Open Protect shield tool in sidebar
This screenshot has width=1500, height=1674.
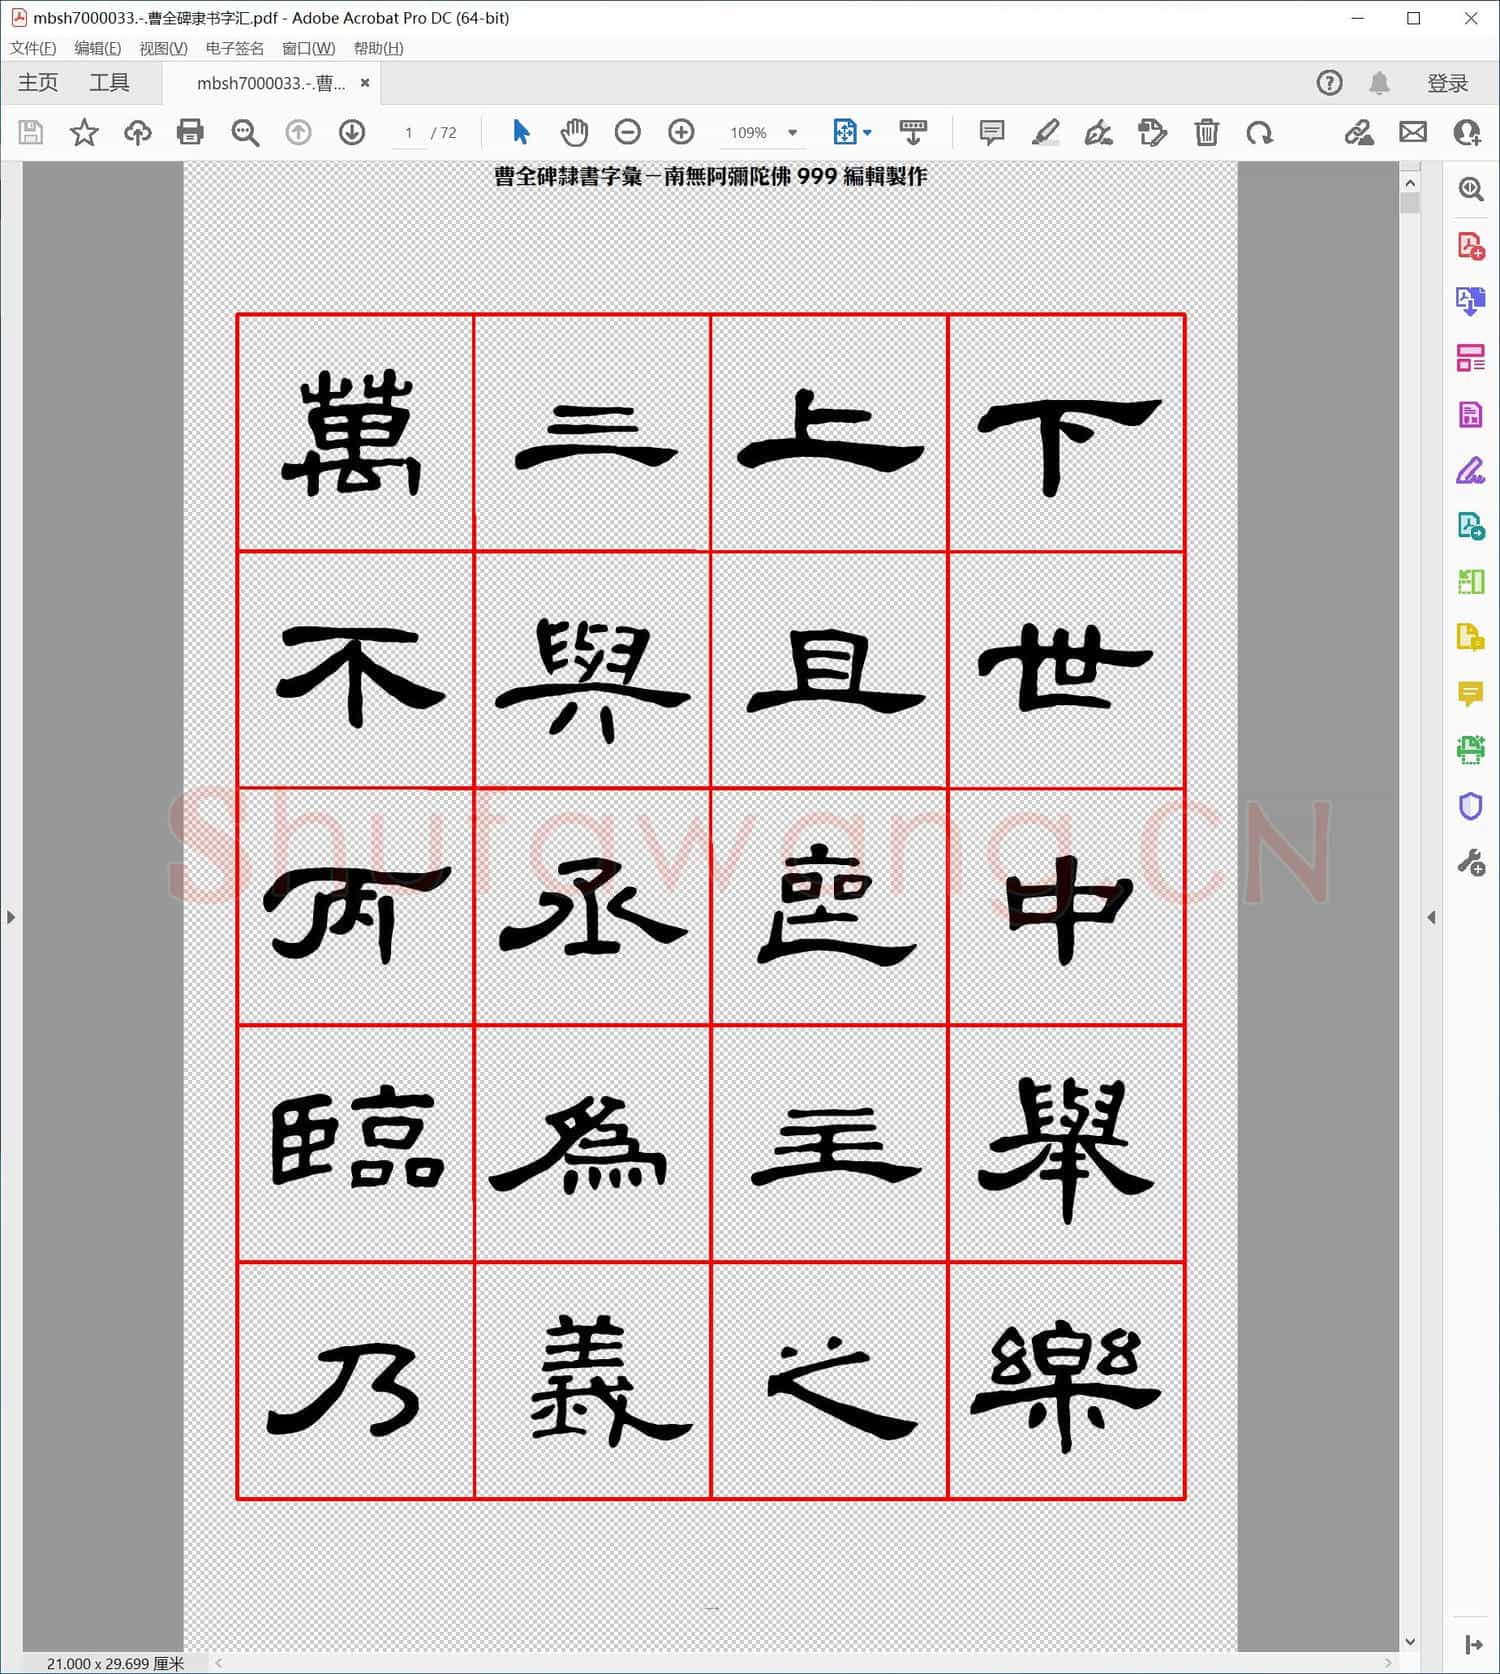pos(1470,805)
